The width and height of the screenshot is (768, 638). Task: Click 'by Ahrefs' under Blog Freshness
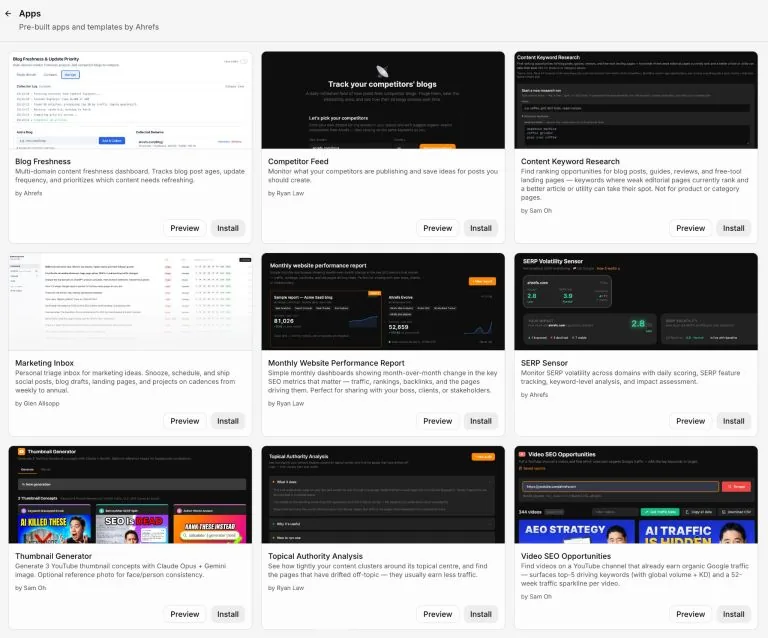(28, 193)
